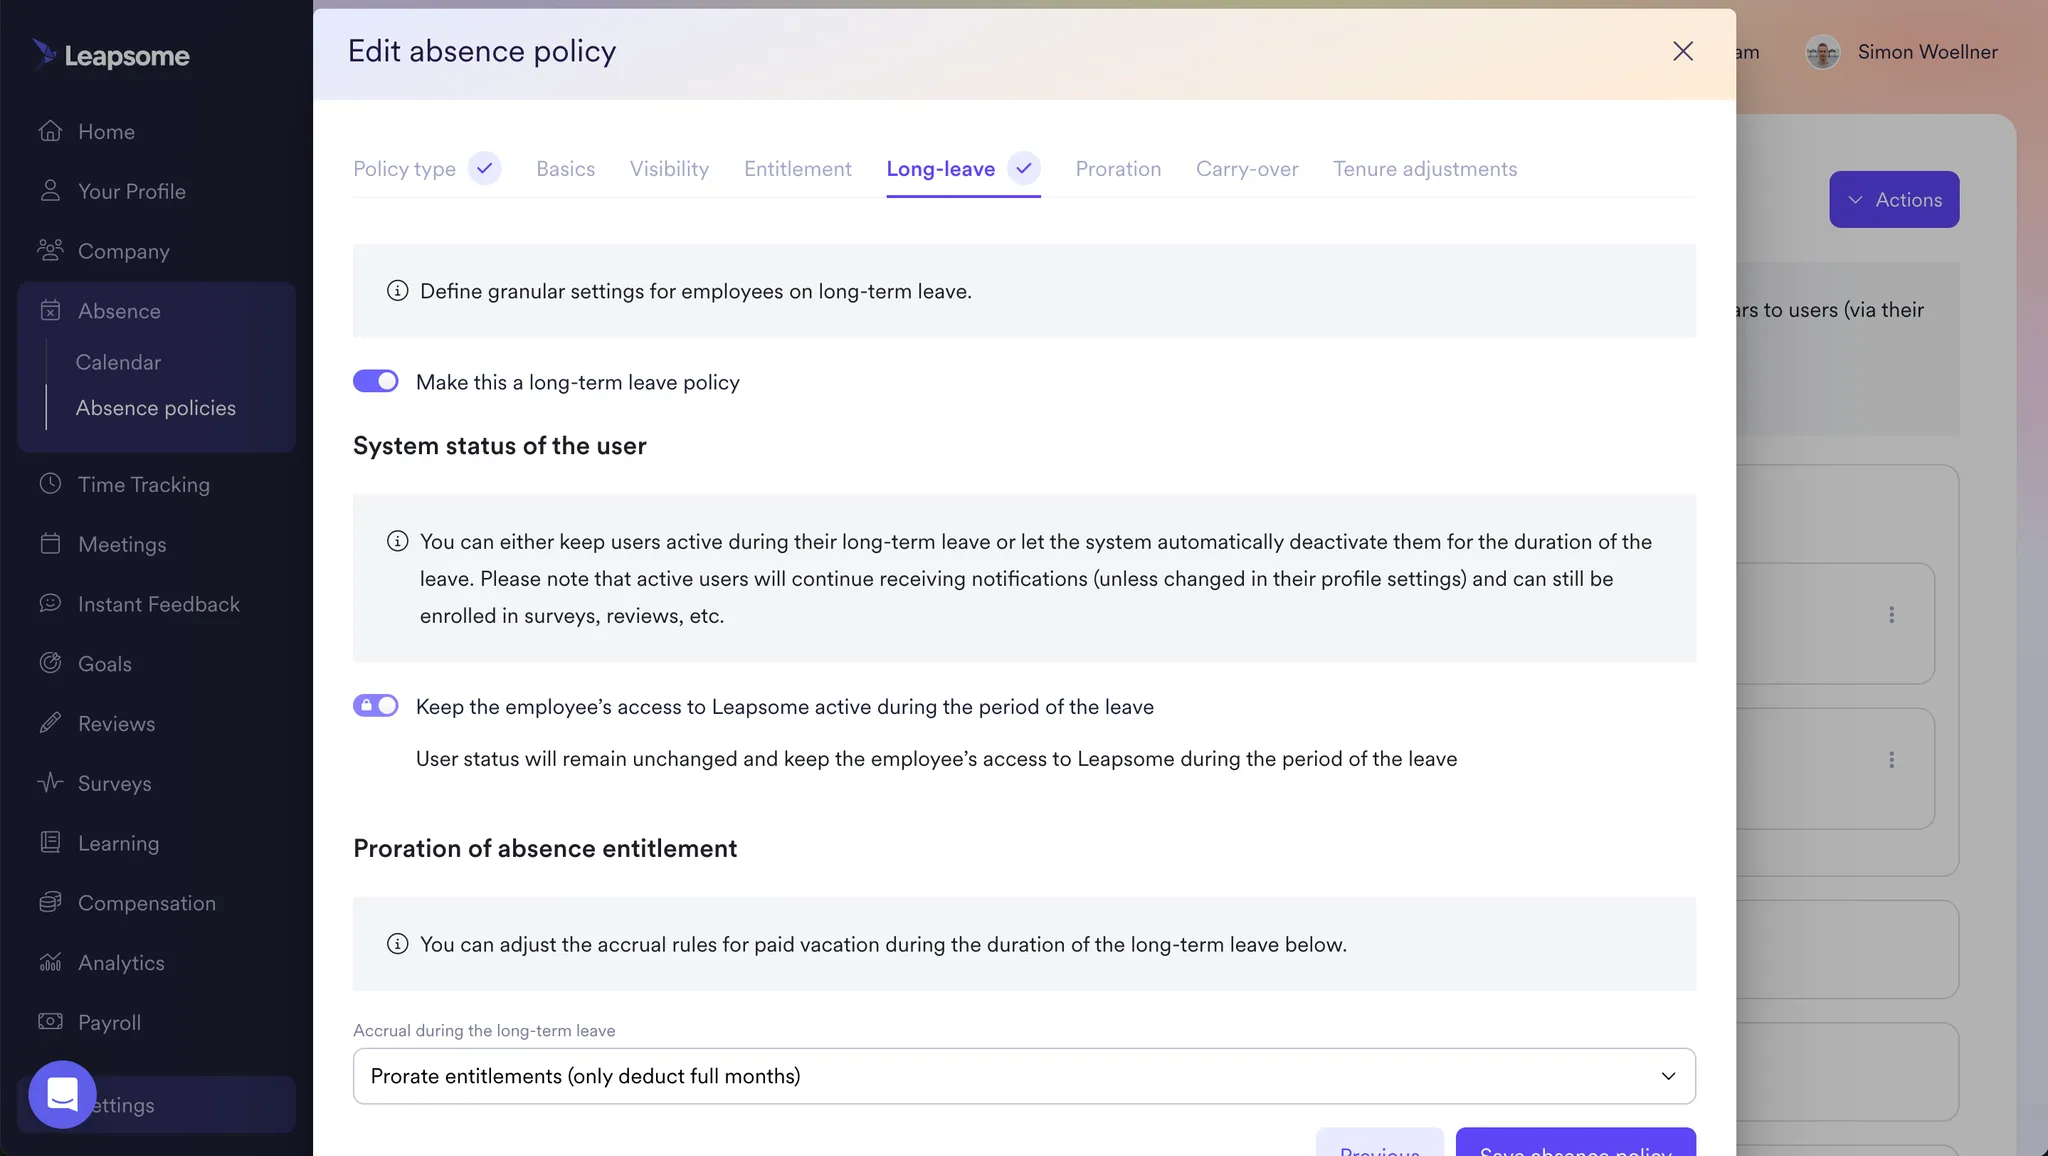
Task: Open the Payroll section
Action: [x=109, y=1022]
